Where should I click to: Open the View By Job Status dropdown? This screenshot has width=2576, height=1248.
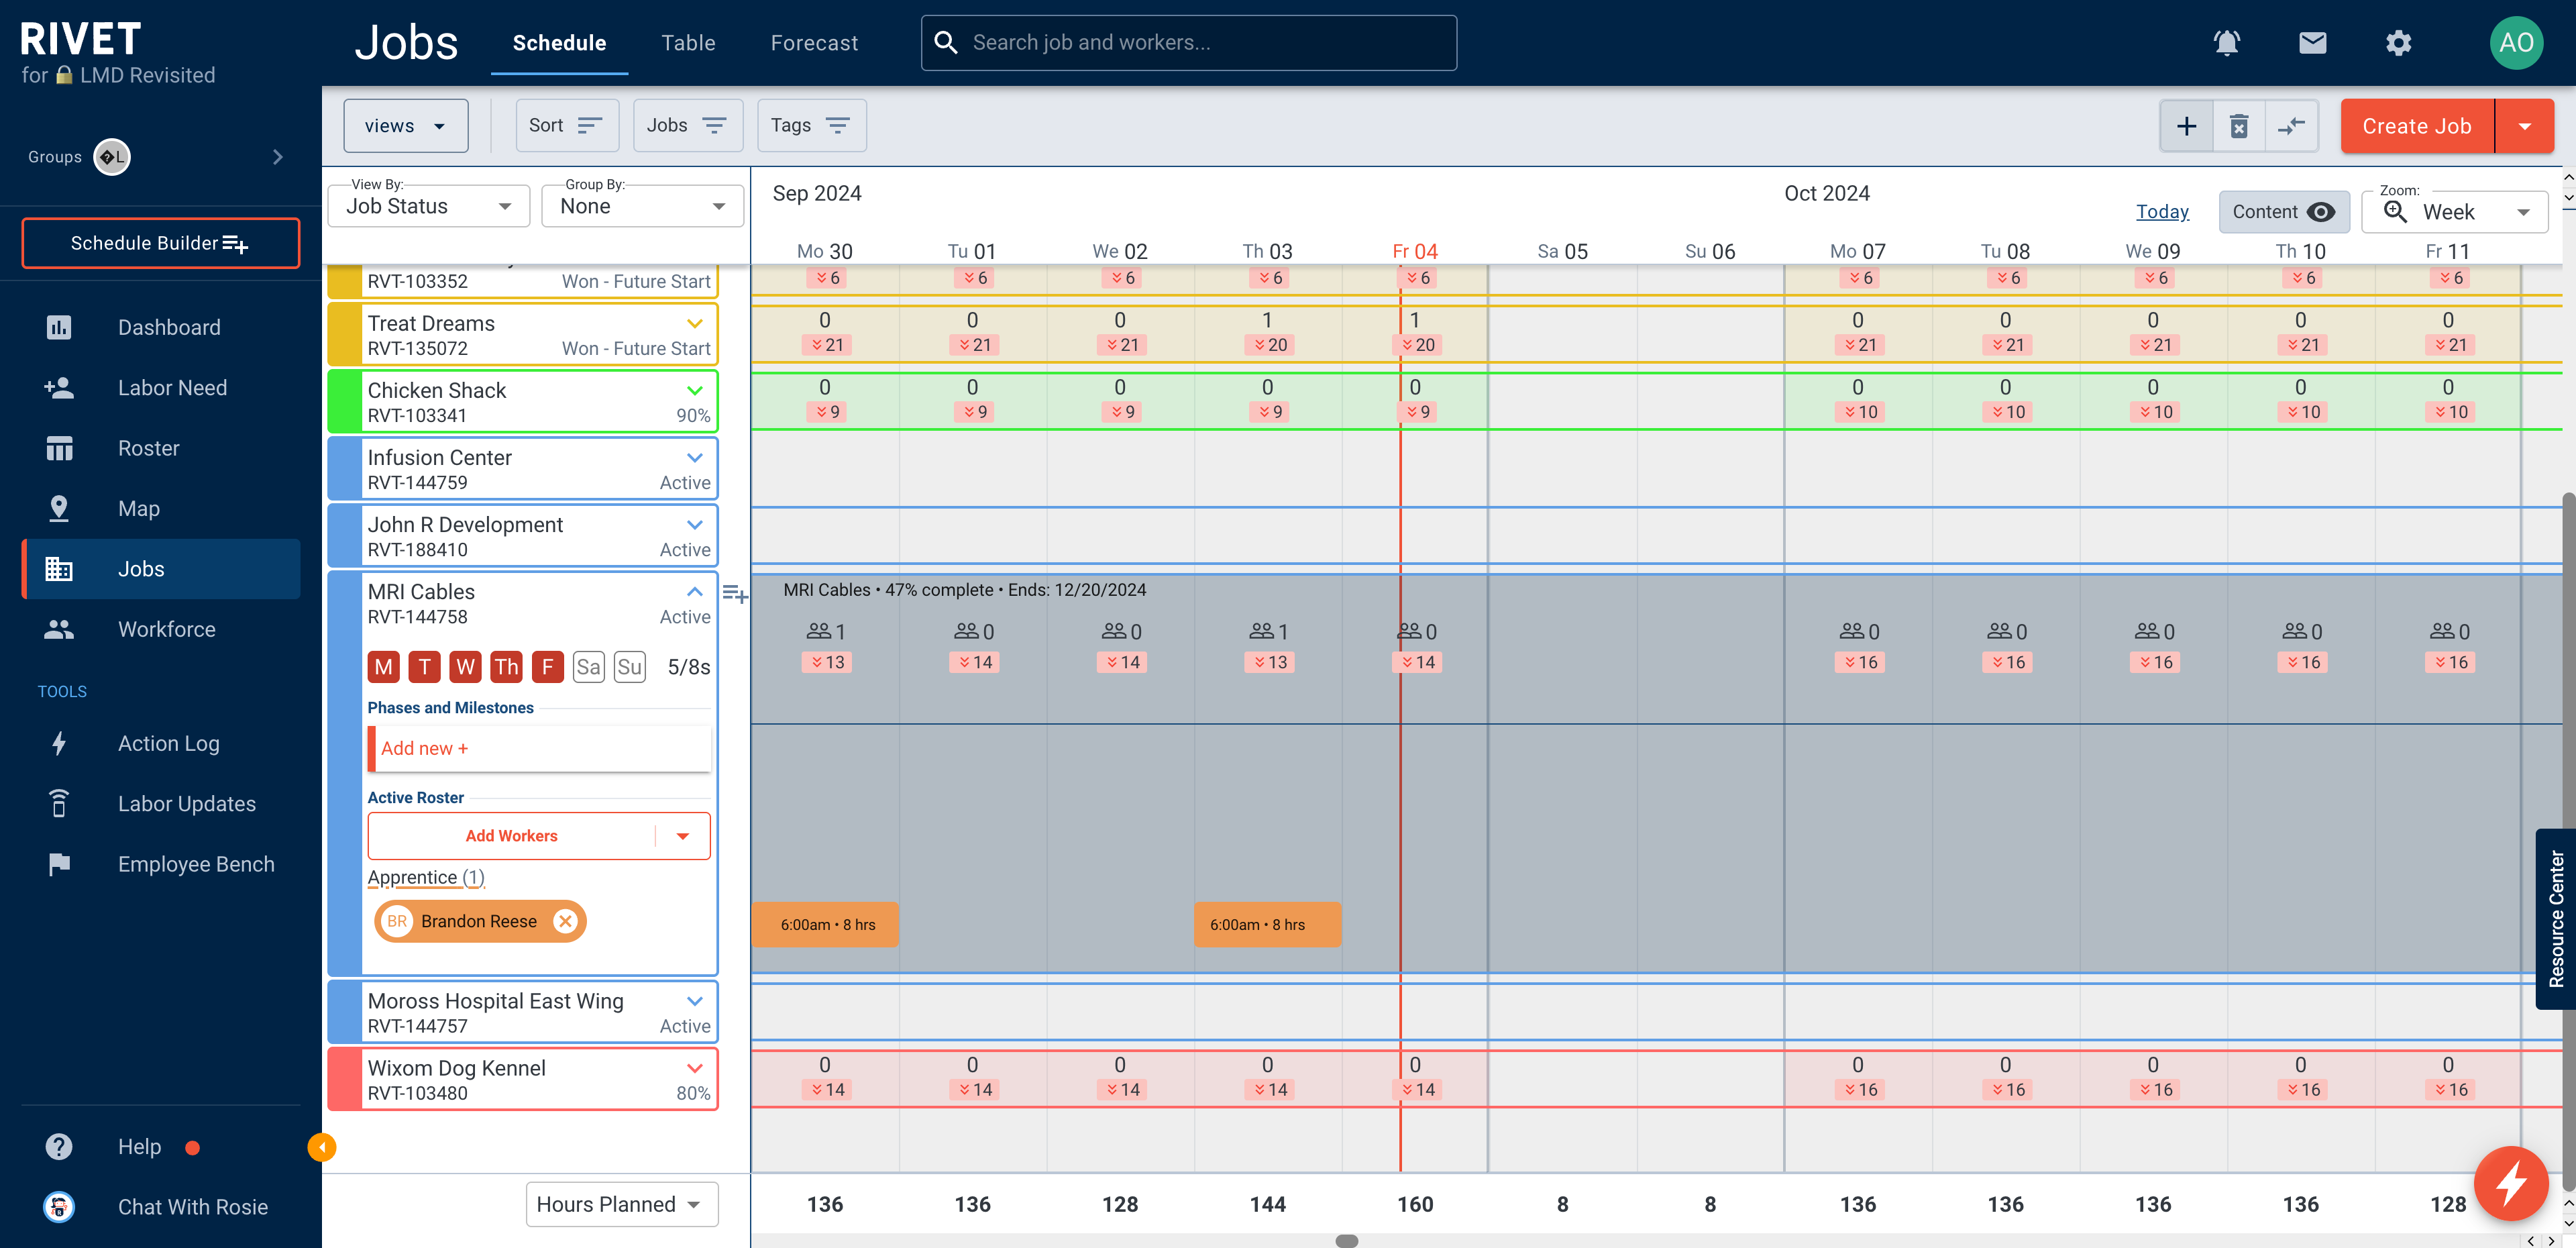[428, 206]
